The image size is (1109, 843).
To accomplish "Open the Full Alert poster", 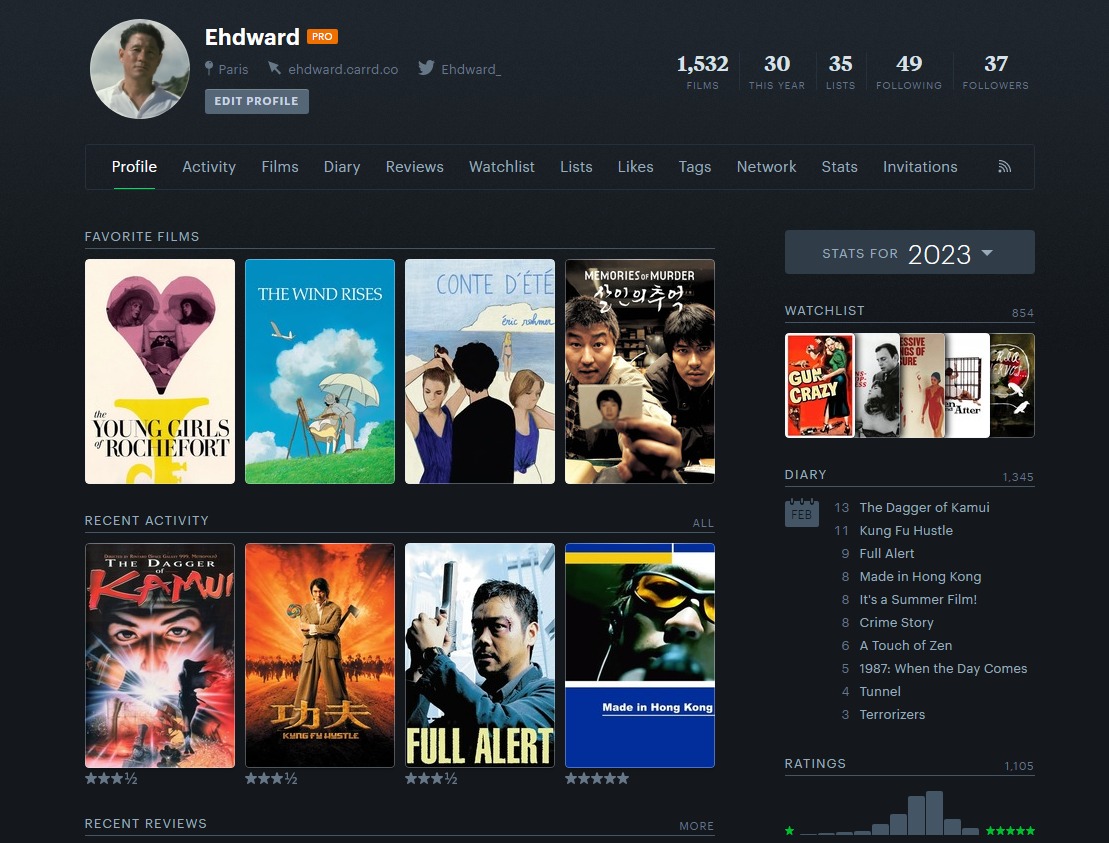I will (x=480, y=656).
